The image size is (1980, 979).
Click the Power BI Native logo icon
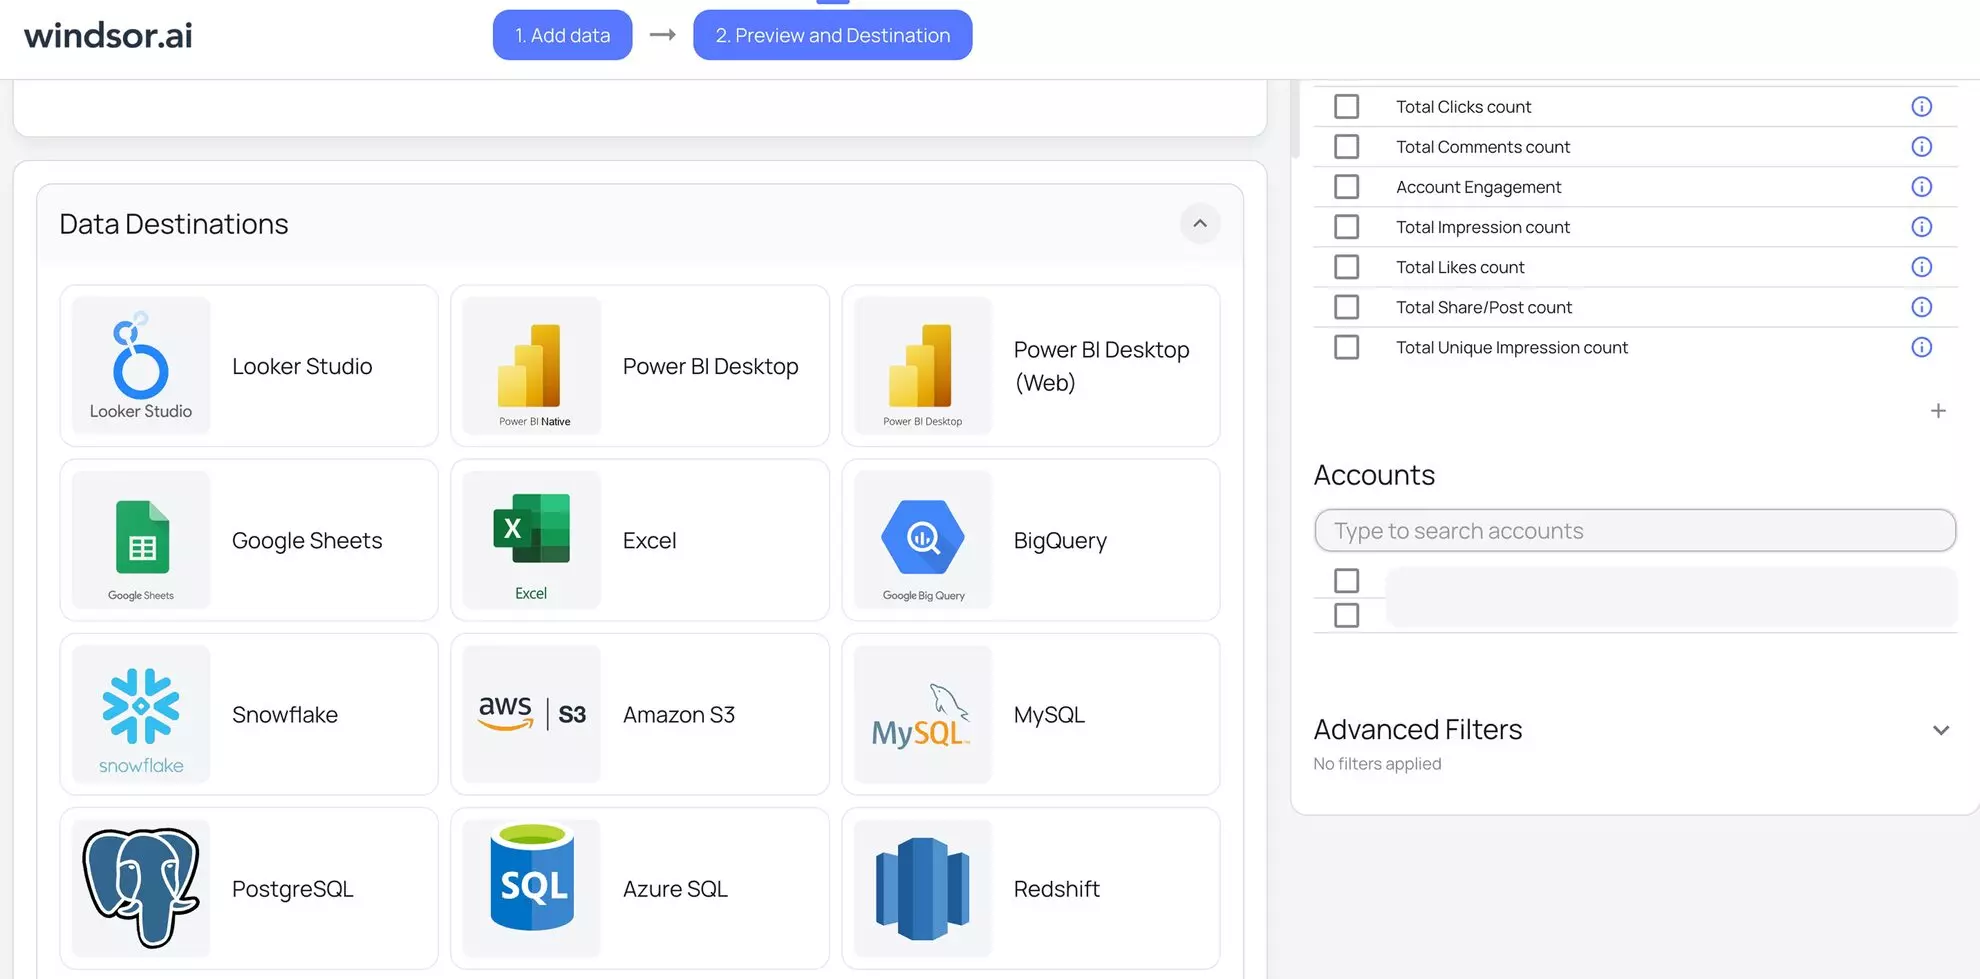[x=531, y=365]
